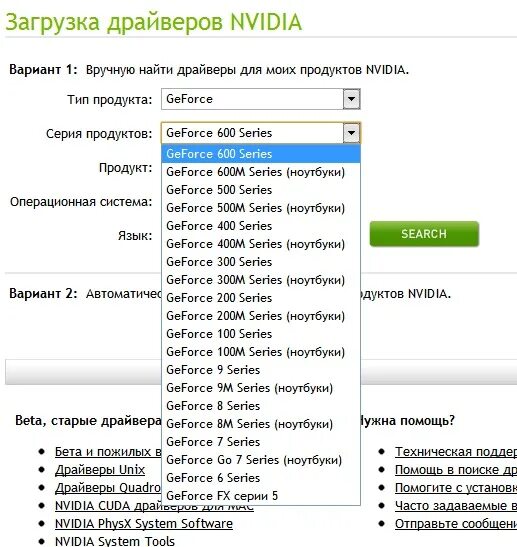Open the Часто задаваемые вопросы link
Image resolution: width=517 pixels, height=547 pixels.
click(x=456, y=506)
